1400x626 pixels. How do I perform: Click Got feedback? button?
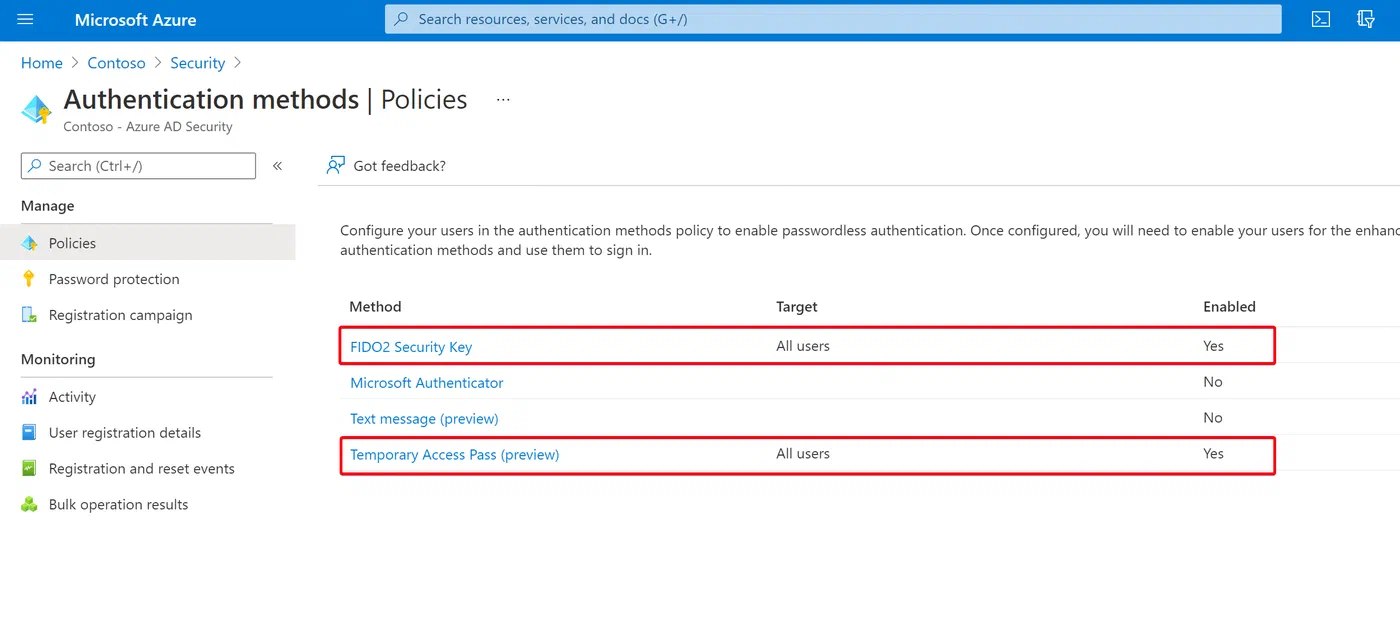point(387,166)
